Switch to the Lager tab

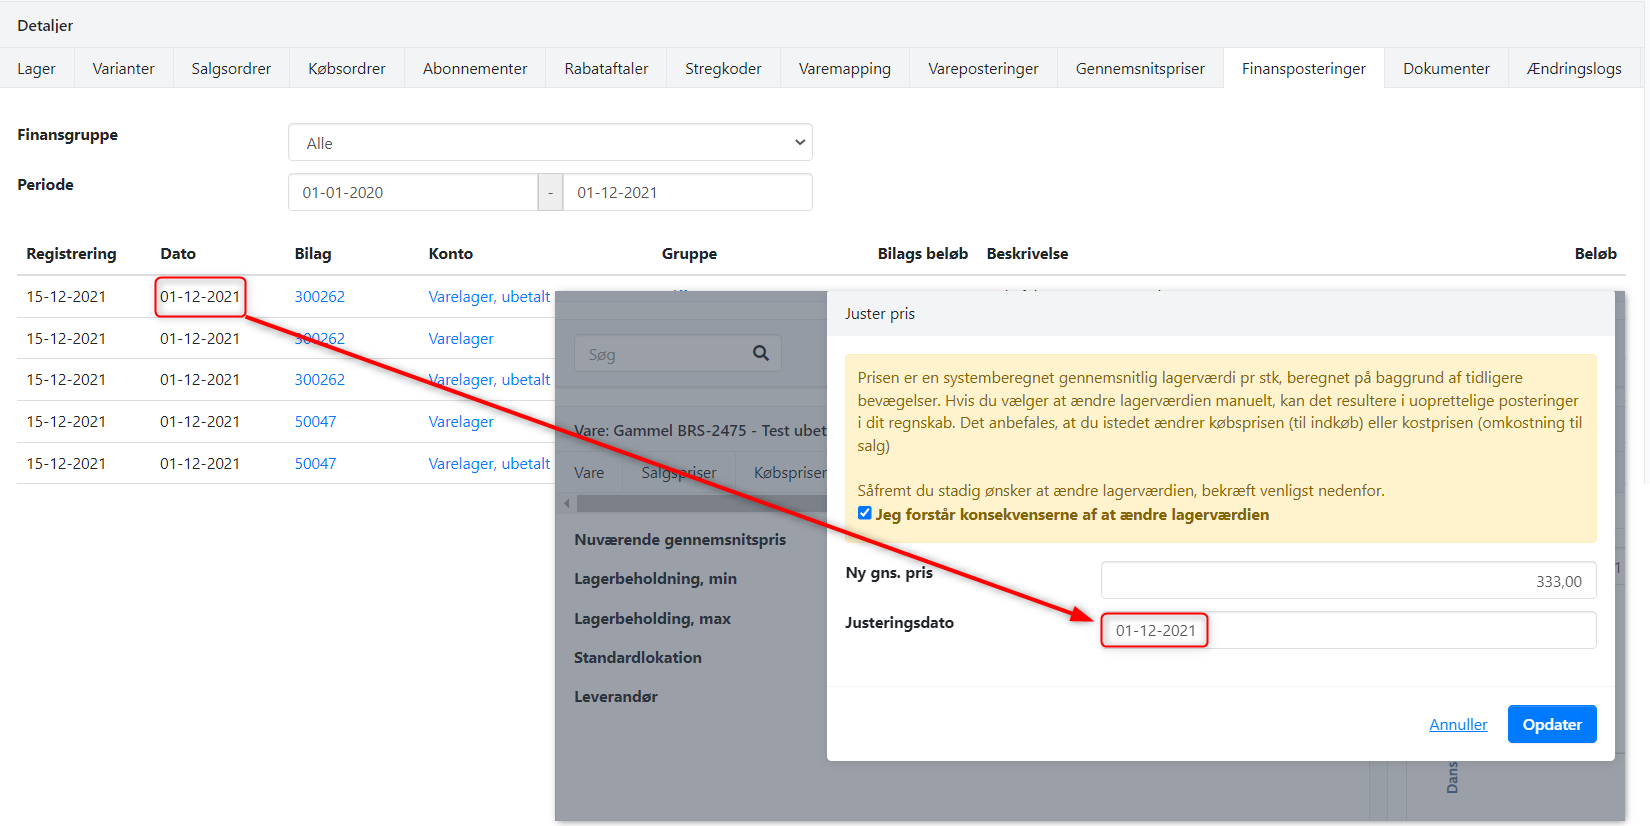pyautogui.click(x=36, y=68)
